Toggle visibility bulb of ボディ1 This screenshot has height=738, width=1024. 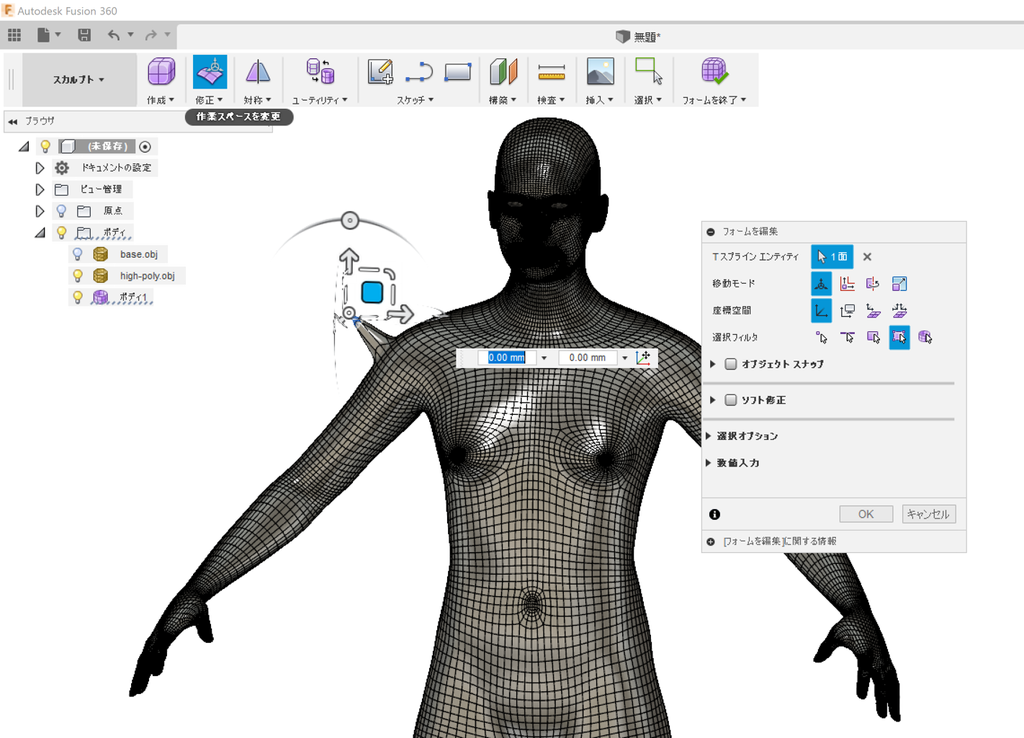click(78, 297)
